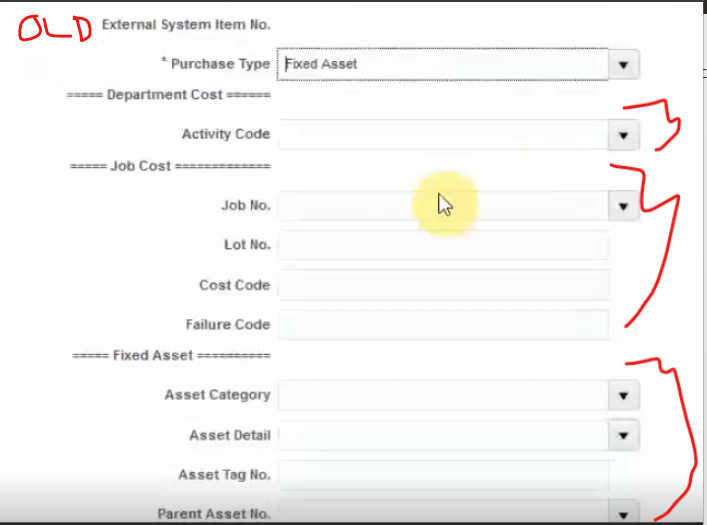Open the Job No. dropdown arrow
This screenshot has height=525, width=707.
[624, 206]
